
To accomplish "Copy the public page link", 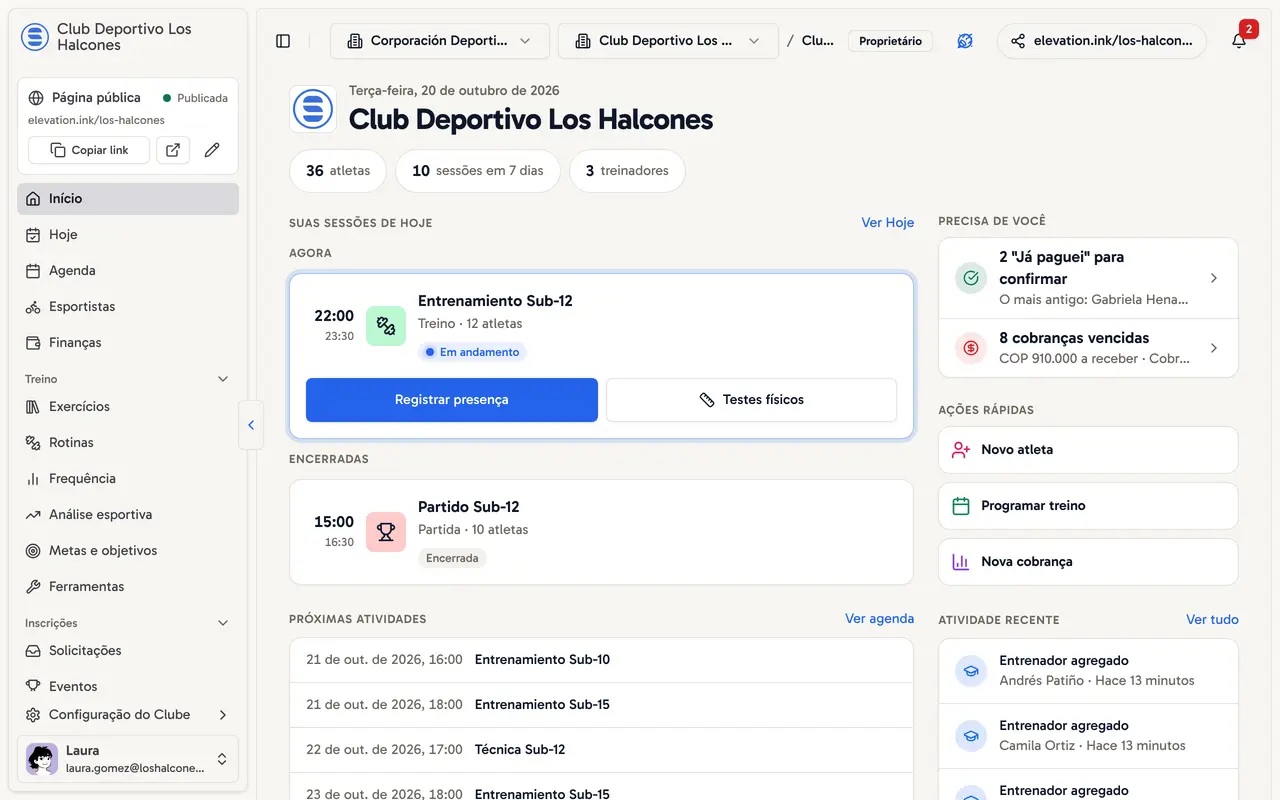I will [x=89, y=150].
